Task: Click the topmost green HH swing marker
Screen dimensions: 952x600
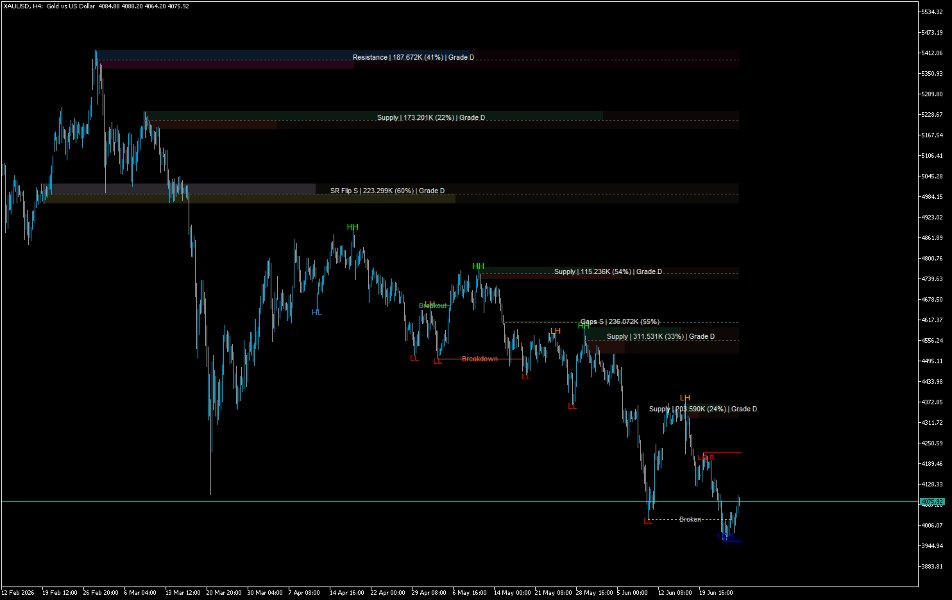Action: (352, 227)
